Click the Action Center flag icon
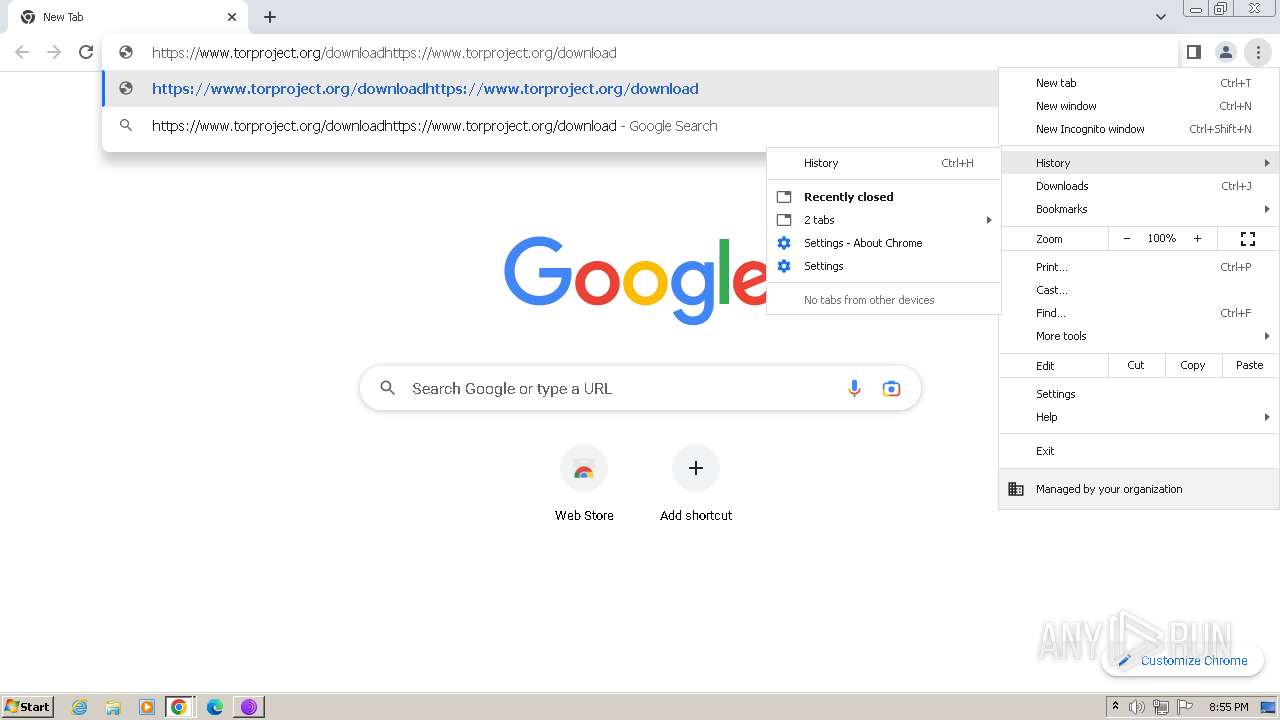This screenshot has height=720, width=1280. tap(1185, 707)
